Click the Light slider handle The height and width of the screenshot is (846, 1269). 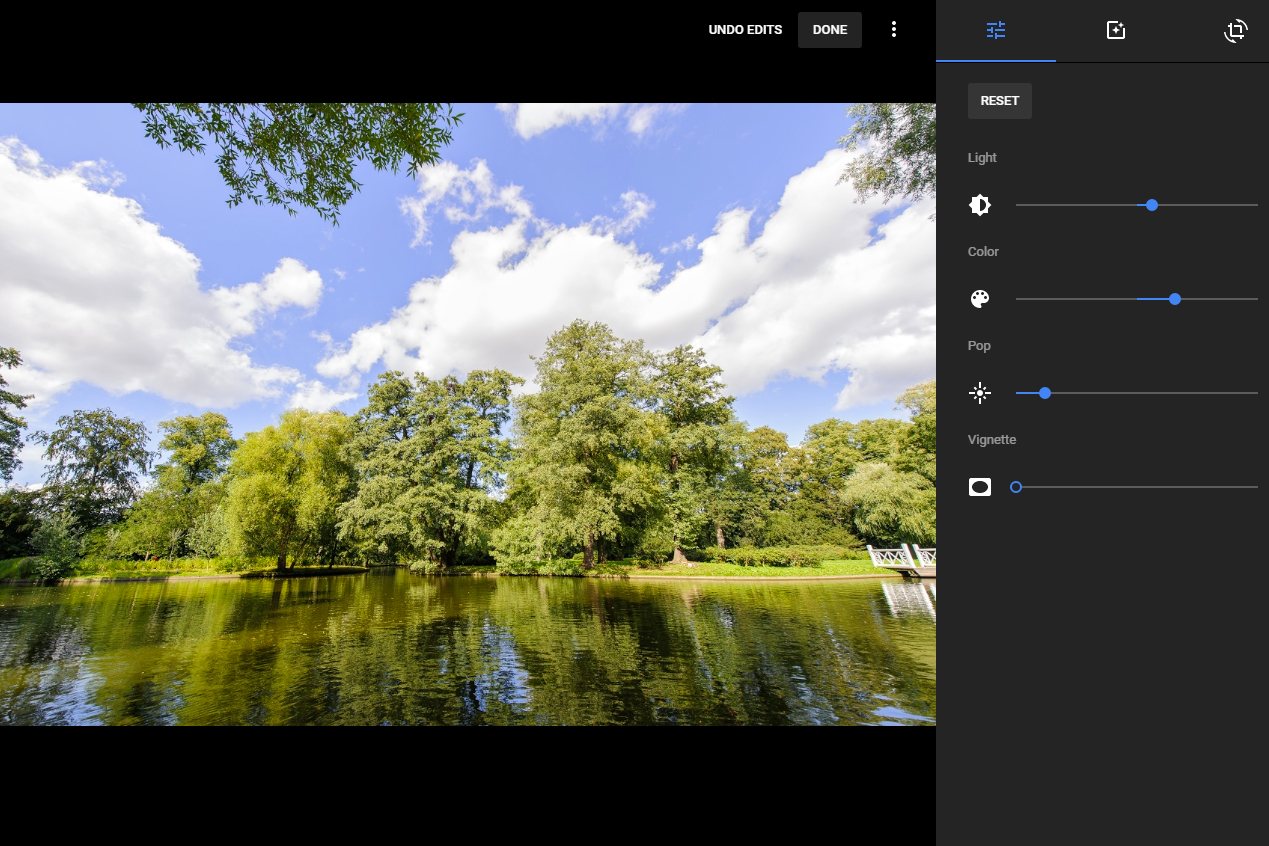(1151, 204)
